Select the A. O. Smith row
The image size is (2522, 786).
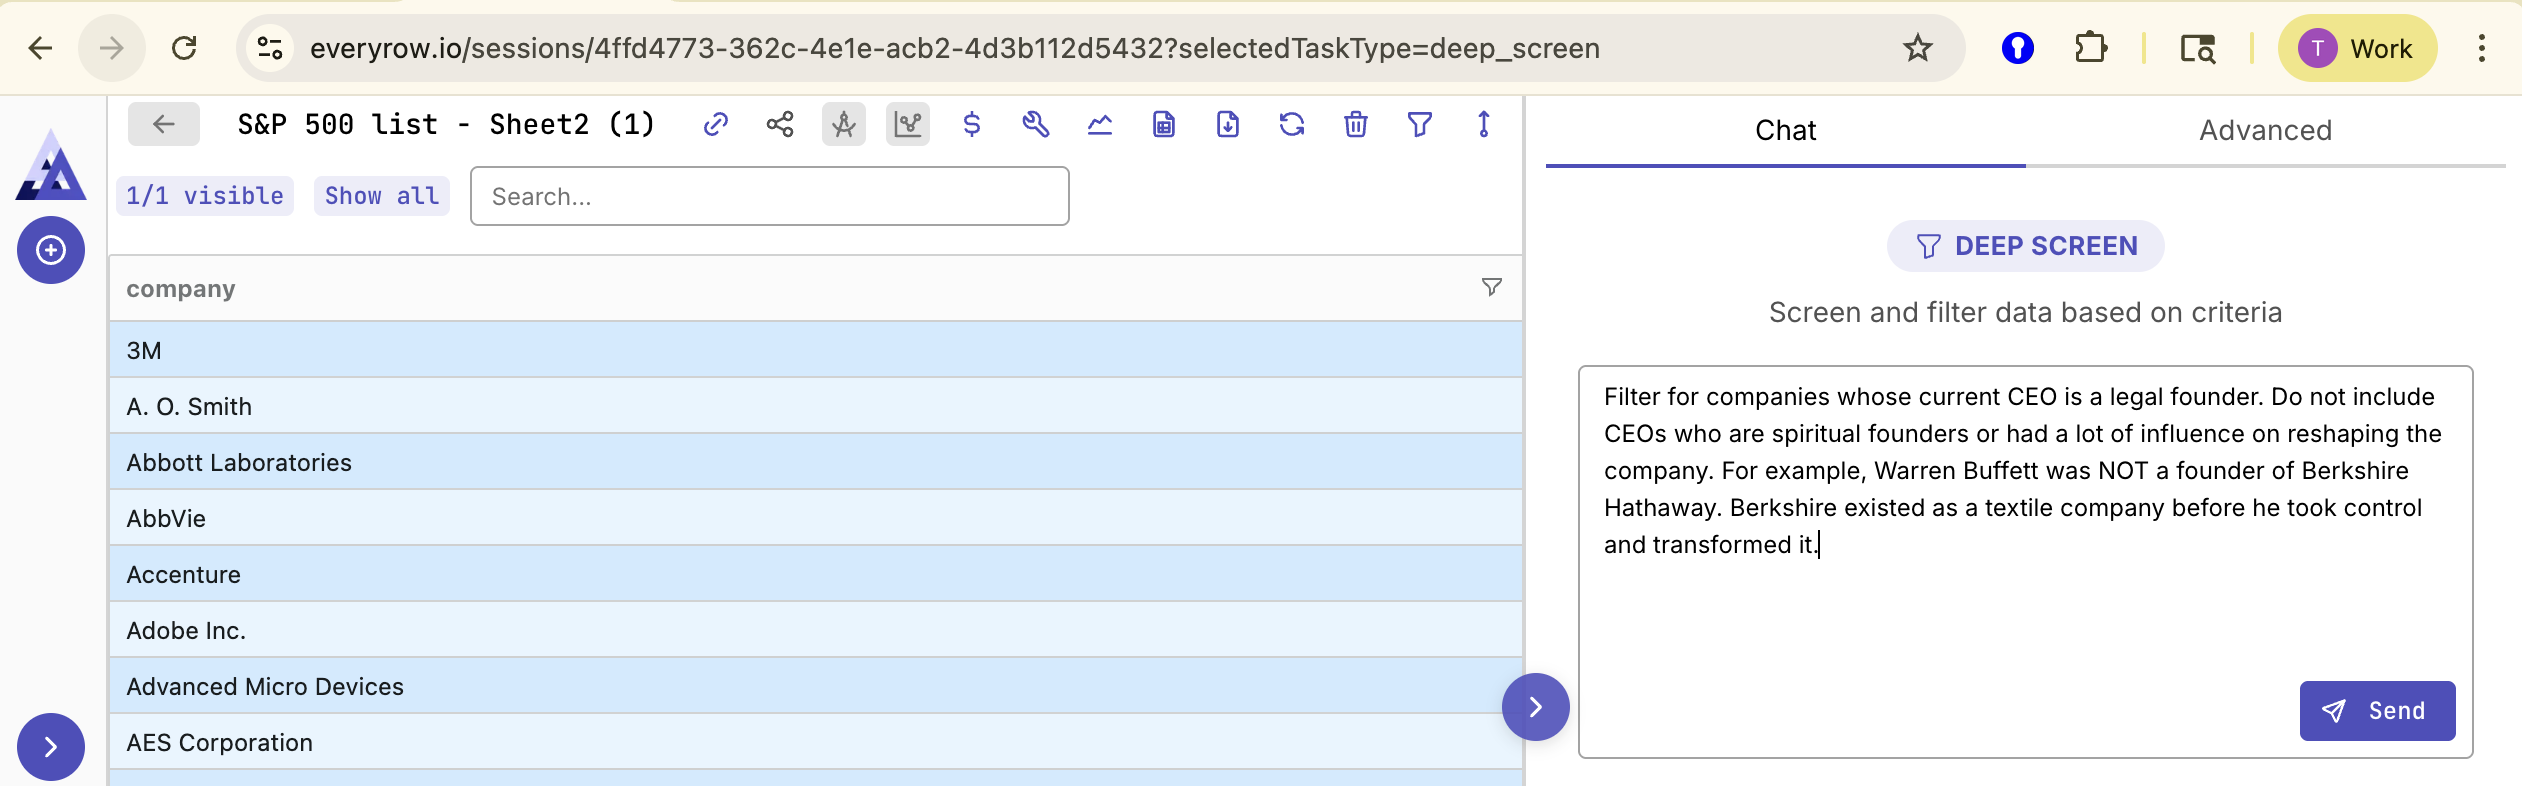[x=816, y=406]
